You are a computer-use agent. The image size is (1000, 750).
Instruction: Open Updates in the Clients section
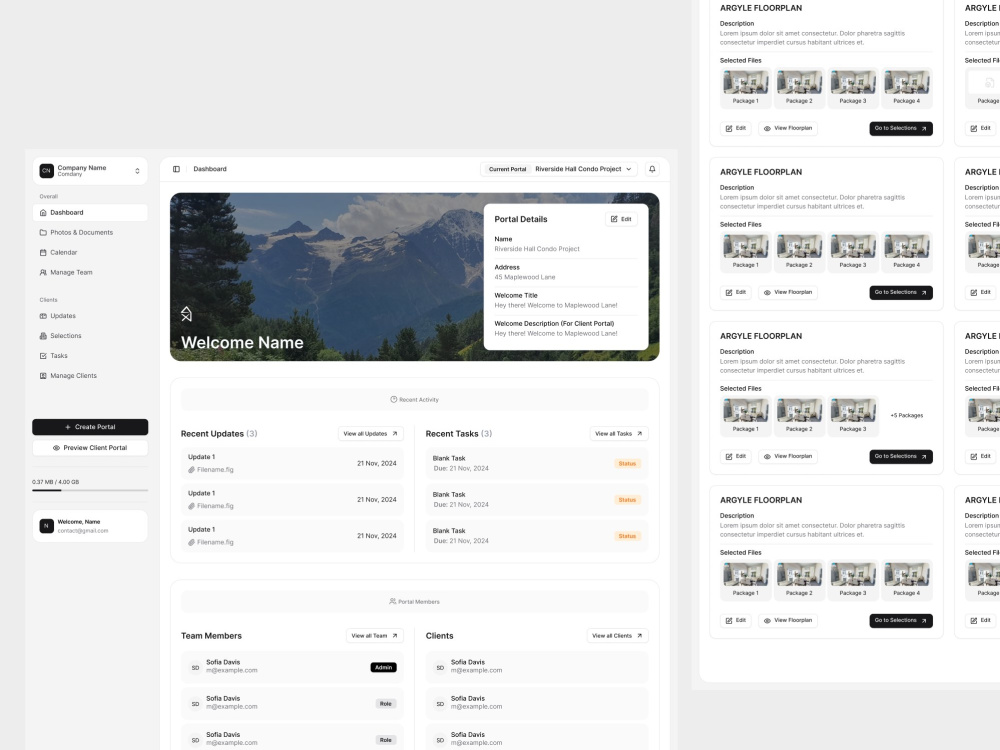click(90, 316)
